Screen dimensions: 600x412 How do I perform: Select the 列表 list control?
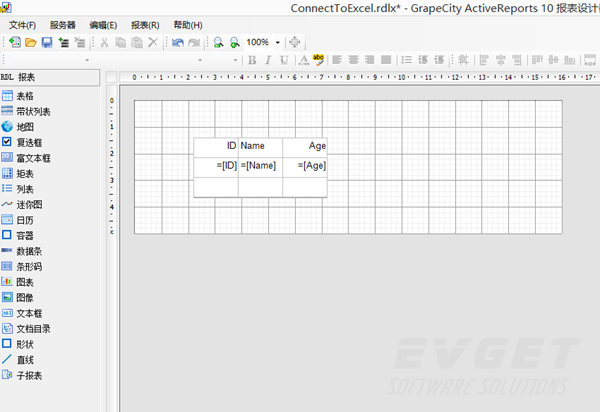(x=18, y=189)
